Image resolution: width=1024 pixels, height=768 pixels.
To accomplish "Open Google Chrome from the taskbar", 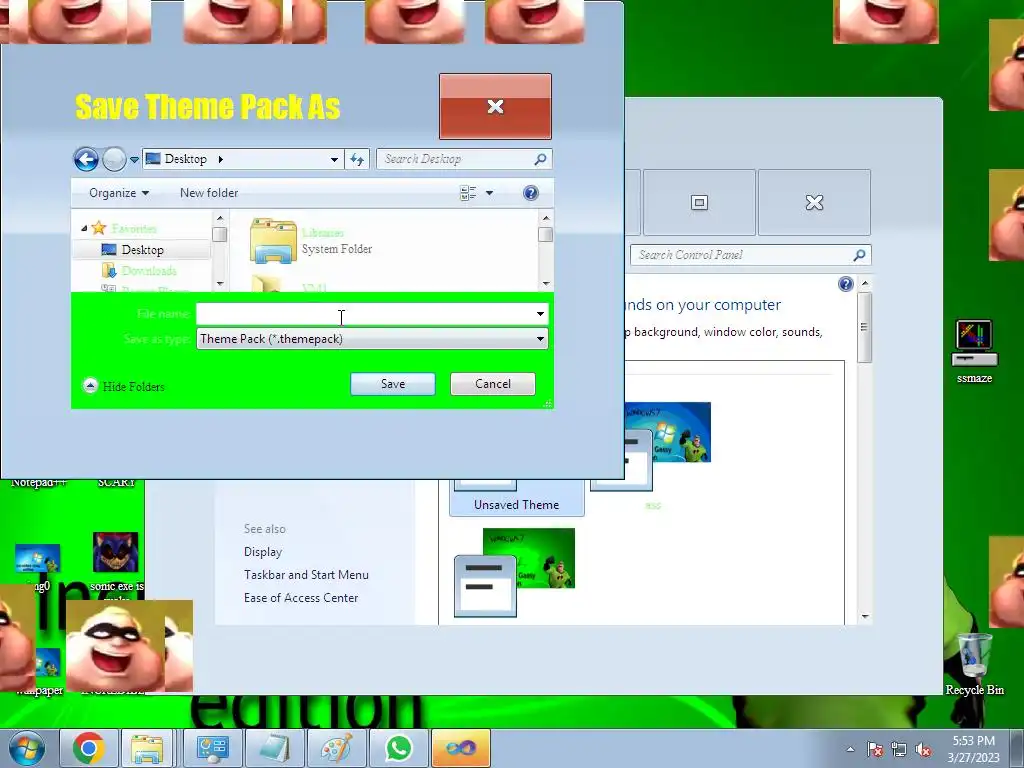I will pos(89,748).
